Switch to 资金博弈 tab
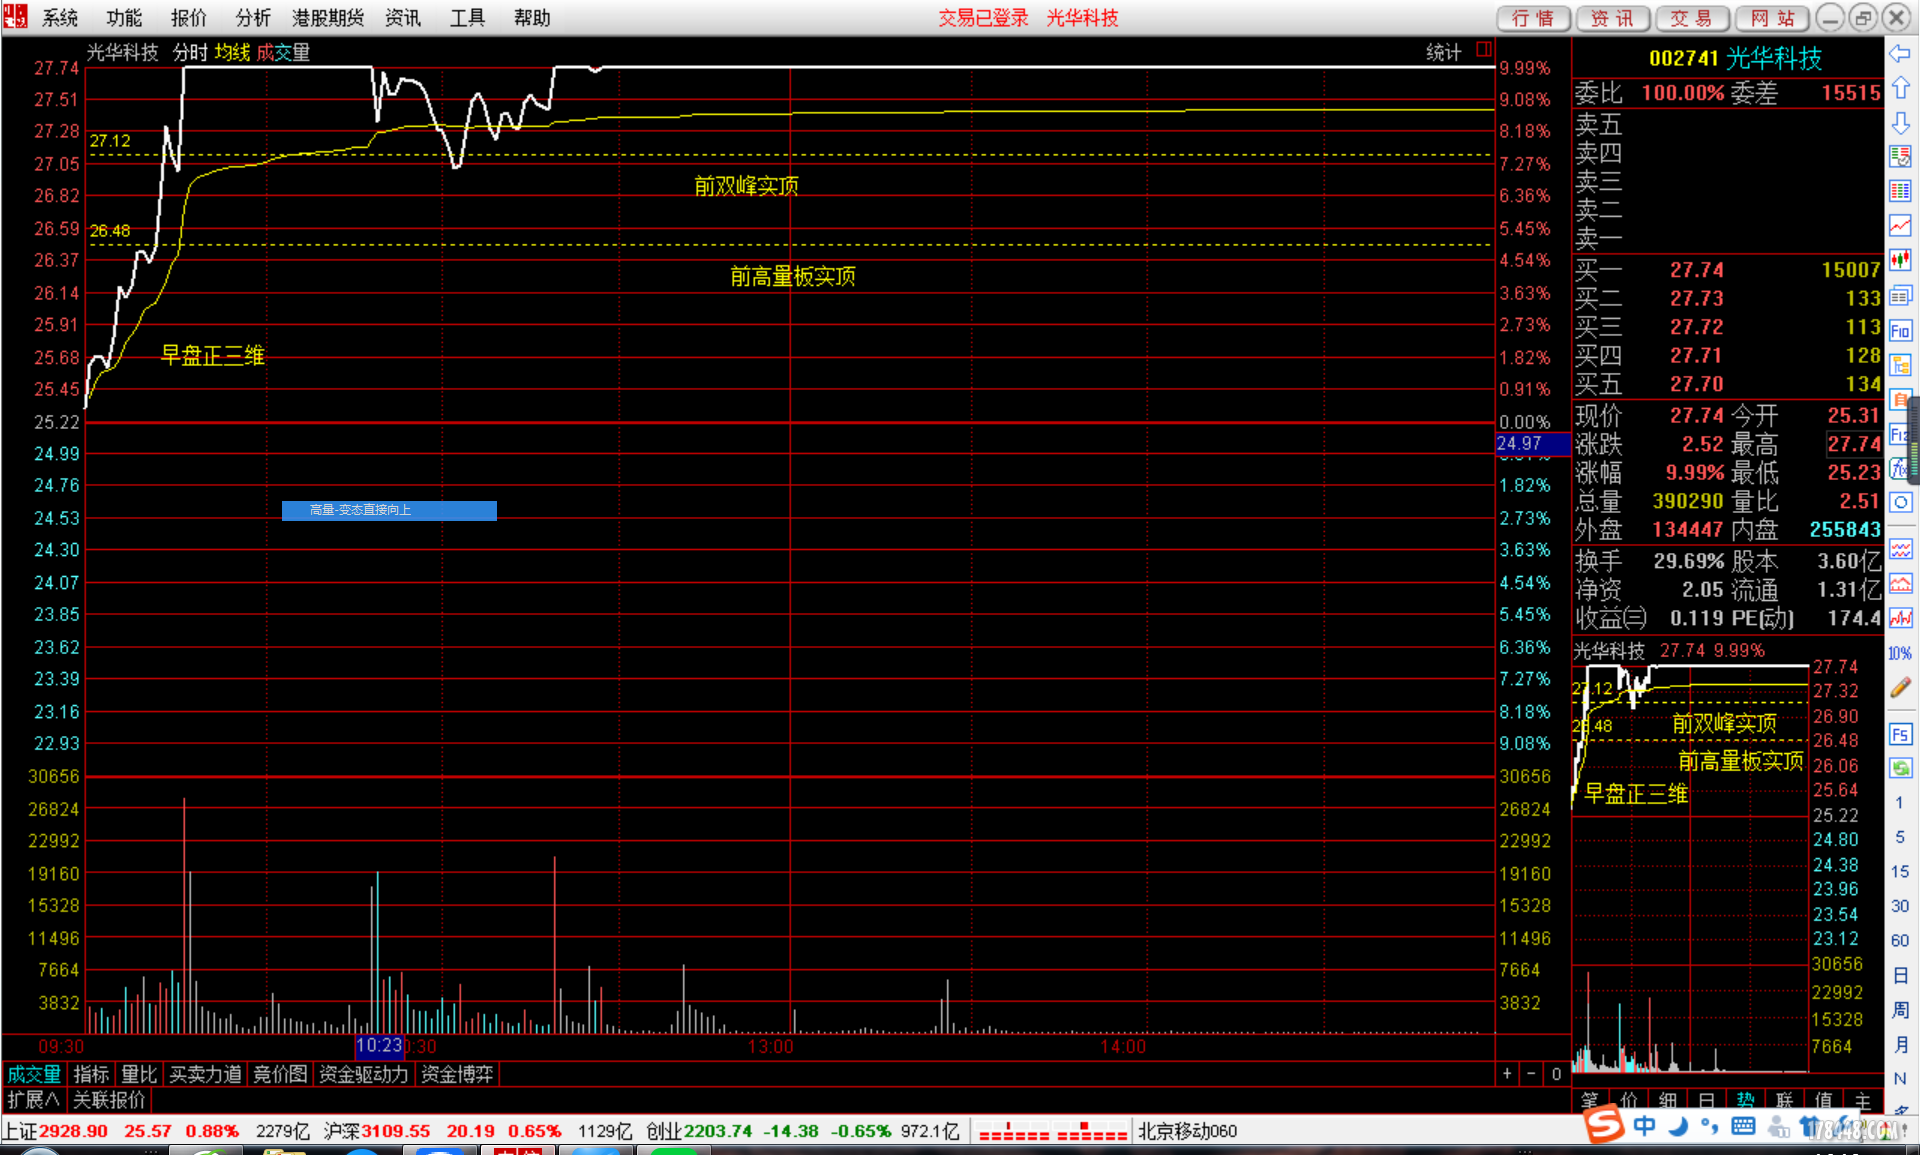 point(457,1074)
